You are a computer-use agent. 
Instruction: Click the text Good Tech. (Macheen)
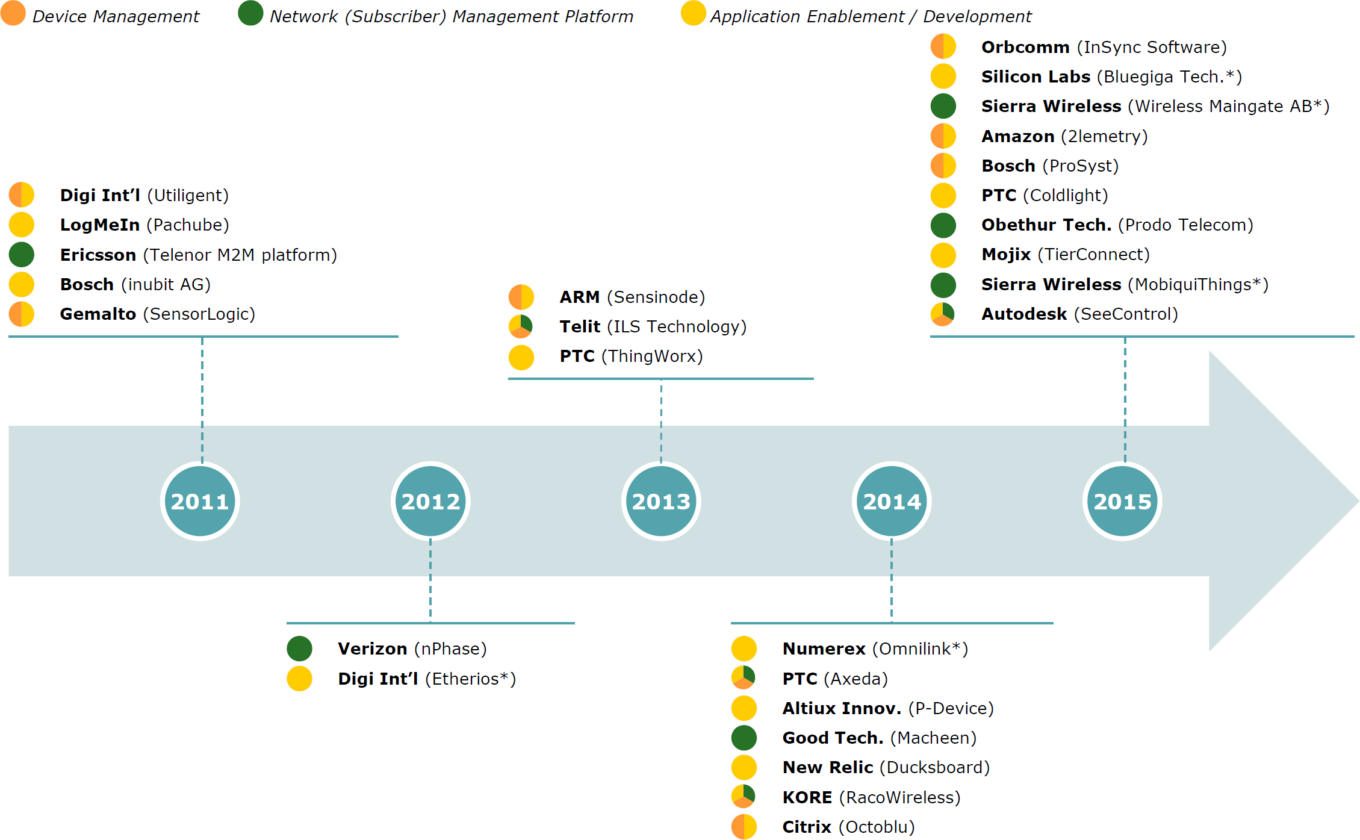879,738
